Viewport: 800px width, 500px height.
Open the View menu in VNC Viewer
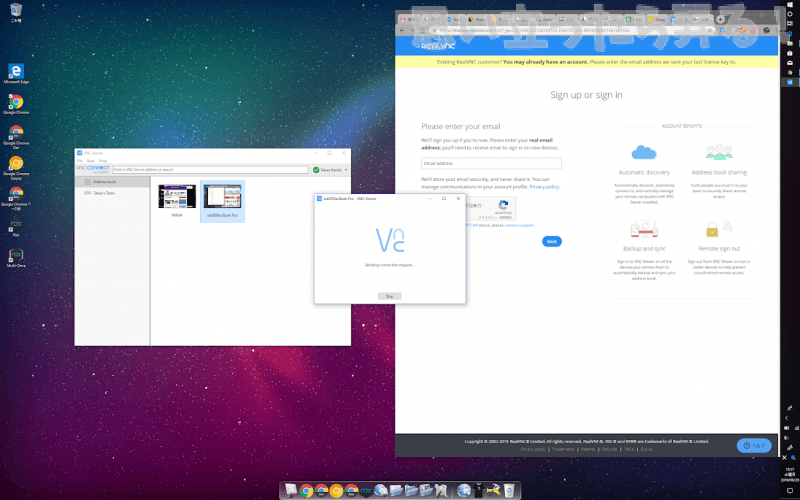[91, 161]
